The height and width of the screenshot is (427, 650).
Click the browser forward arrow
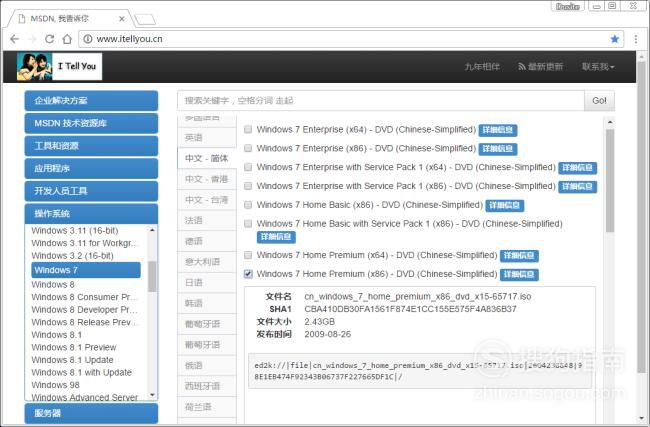[x=32, y=39]
